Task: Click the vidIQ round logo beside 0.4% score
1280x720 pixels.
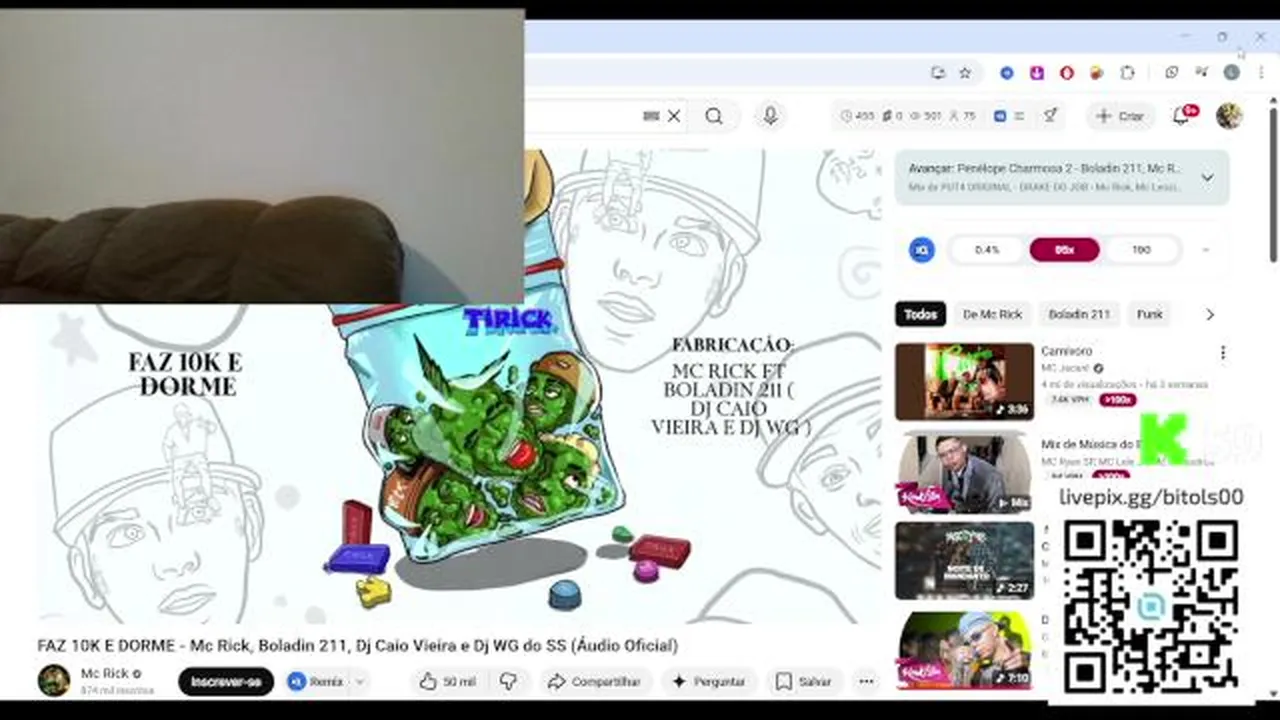Action: pos(921,250)
